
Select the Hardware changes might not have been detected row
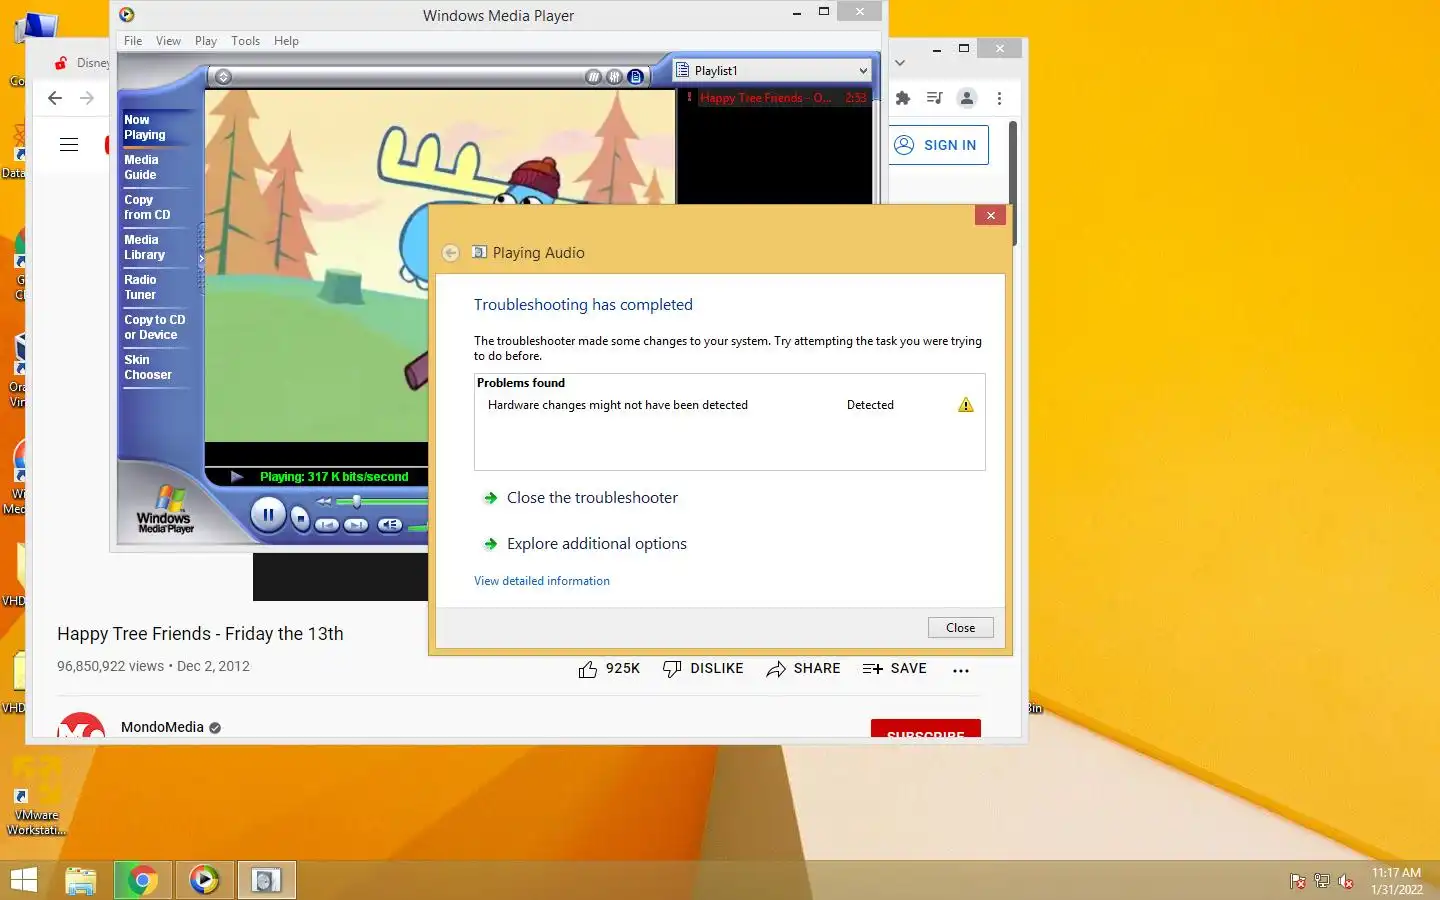[729, 405]
